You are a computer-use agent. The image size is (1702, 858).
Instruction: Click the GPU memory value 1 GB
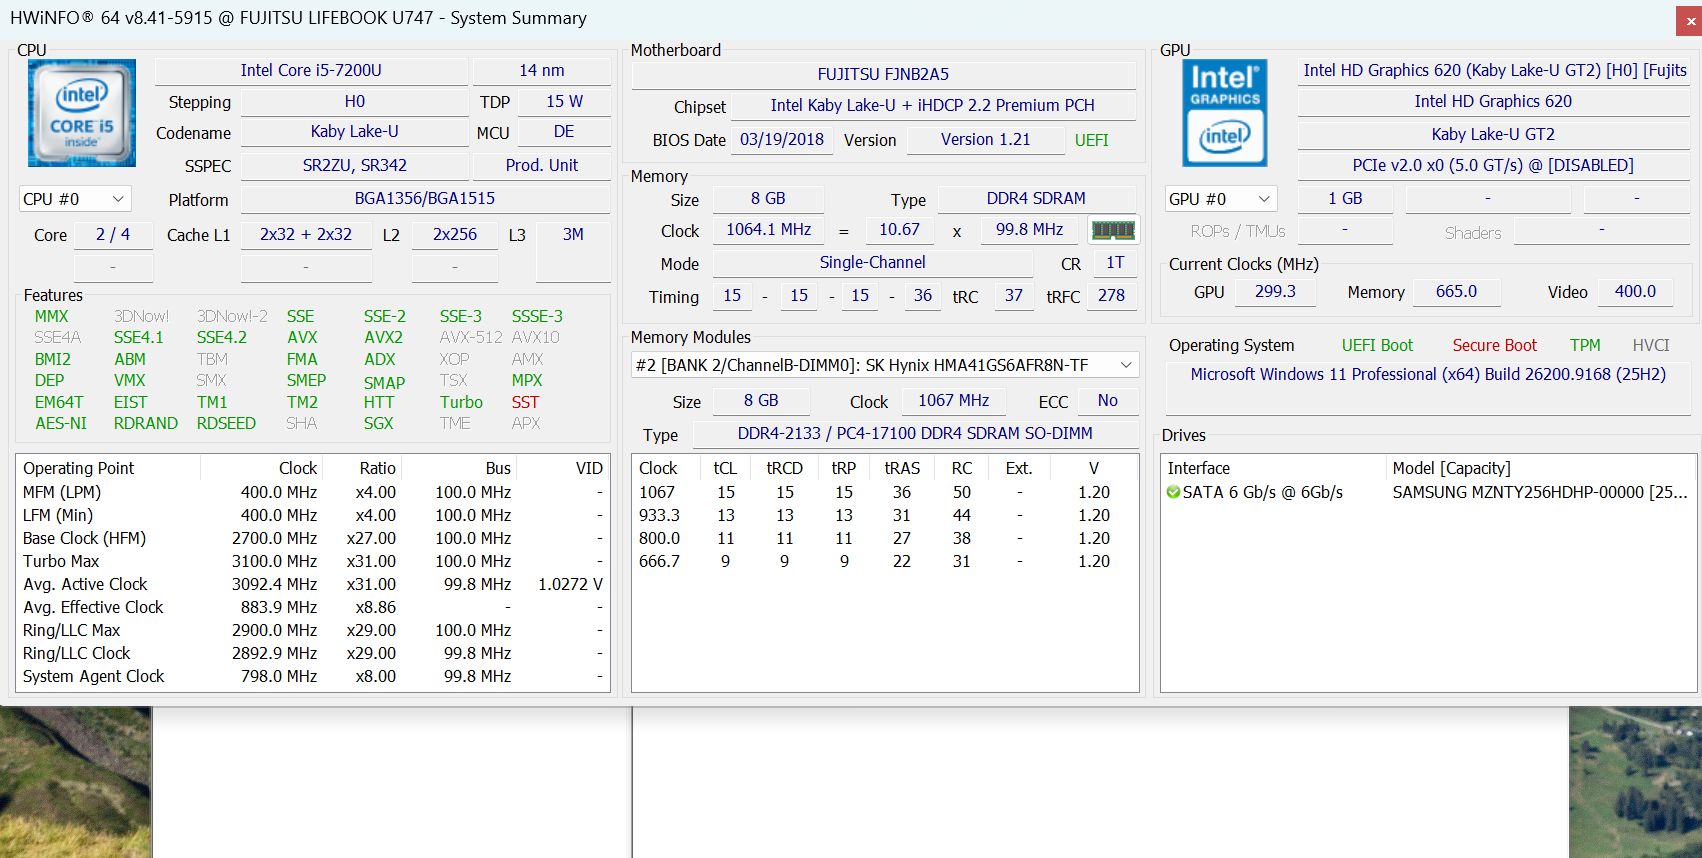tap(1345, 198)
